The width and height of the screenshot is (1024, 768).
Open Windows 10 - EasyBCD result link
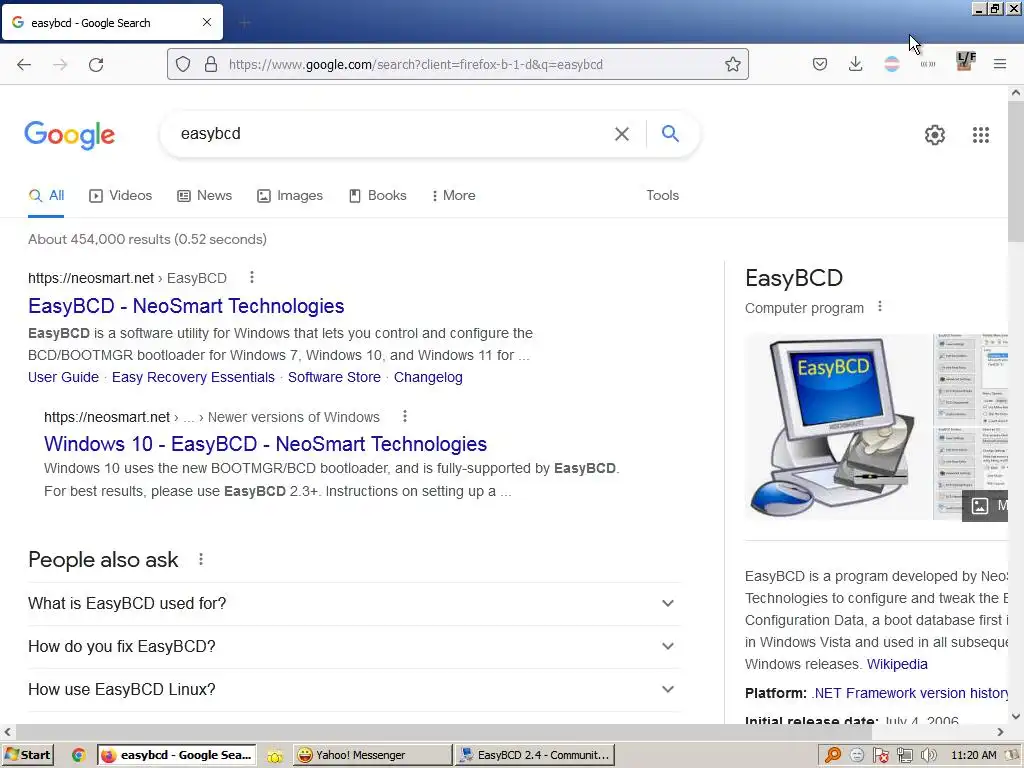(x=265, y=444)
